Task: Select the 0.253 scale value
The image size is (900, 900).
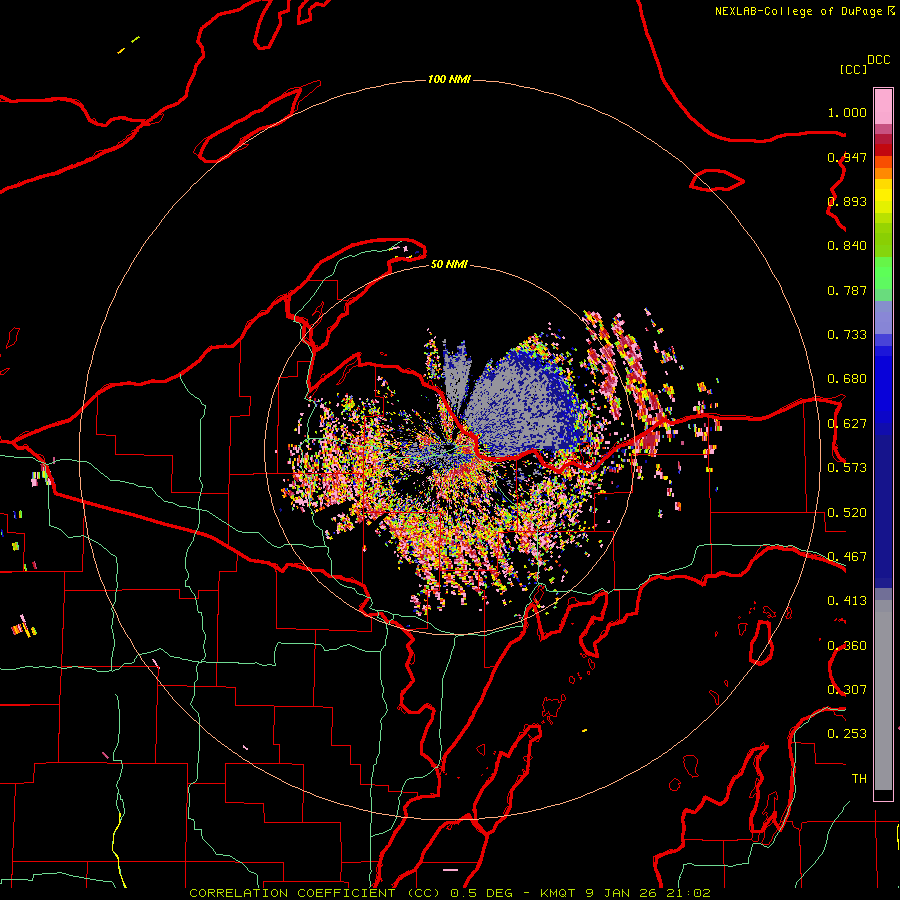Action: [x=847, y=734]
